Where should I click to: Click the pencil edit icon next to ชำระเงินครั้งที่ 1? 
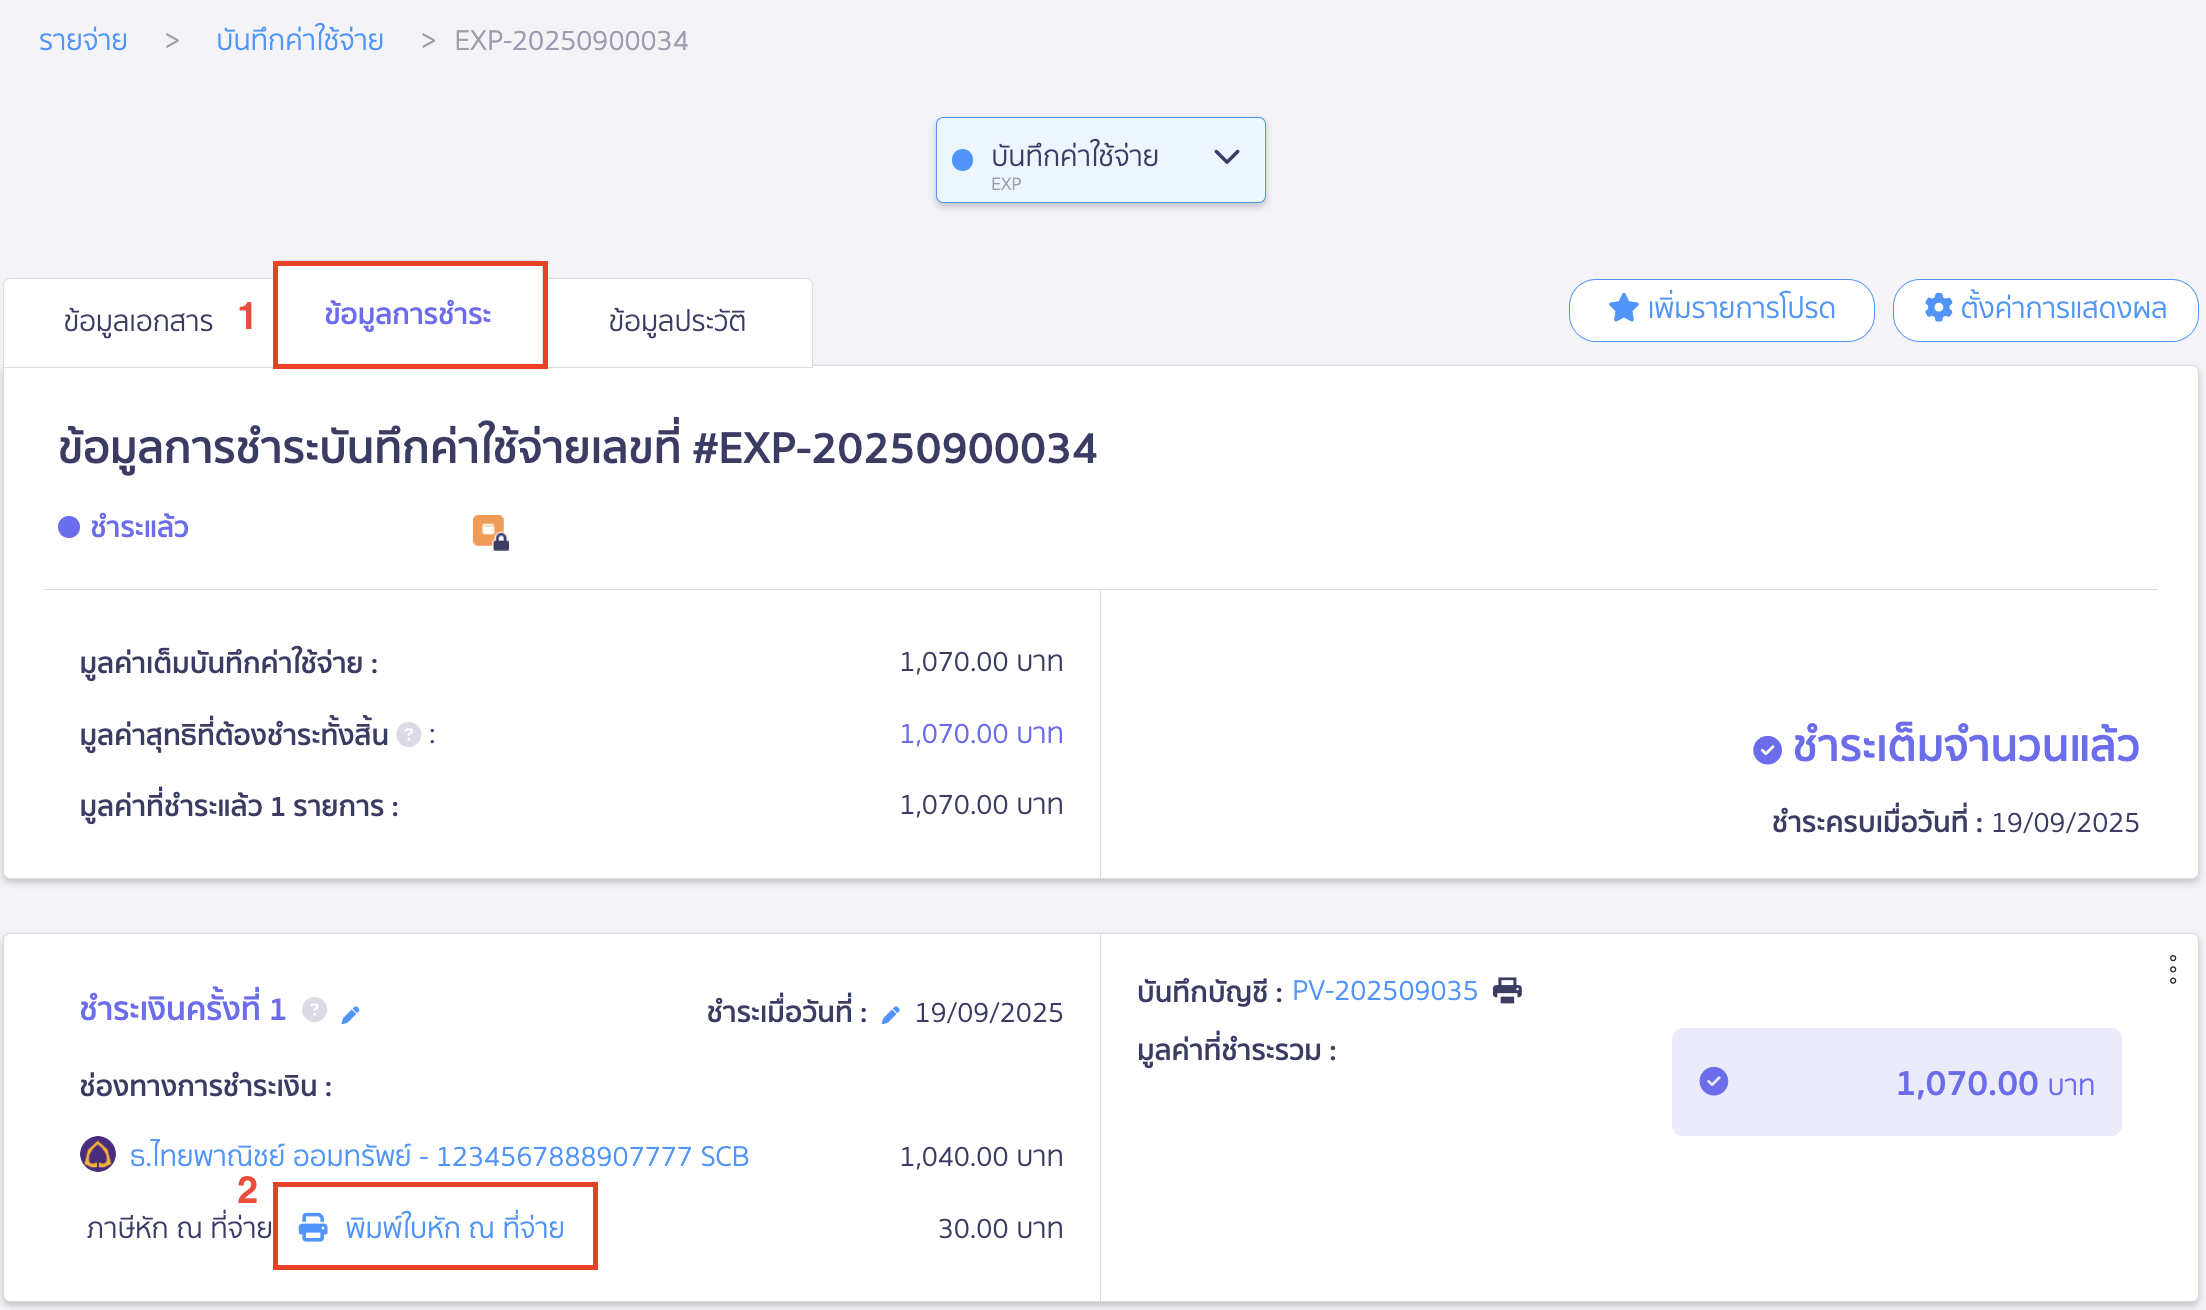tap(351, 1013)
